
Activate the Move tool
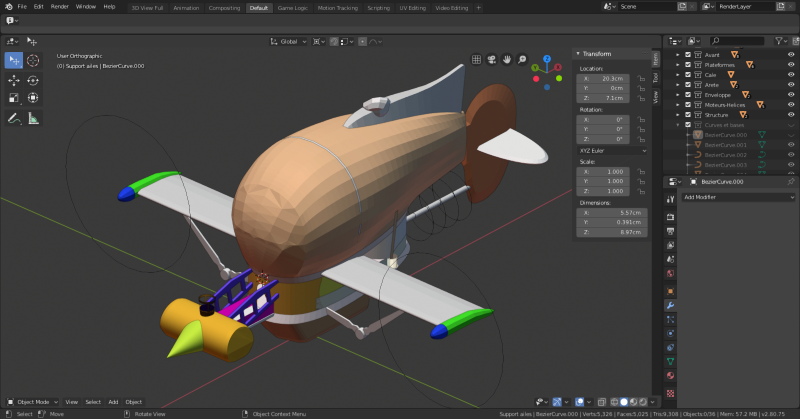pos(15,79)
